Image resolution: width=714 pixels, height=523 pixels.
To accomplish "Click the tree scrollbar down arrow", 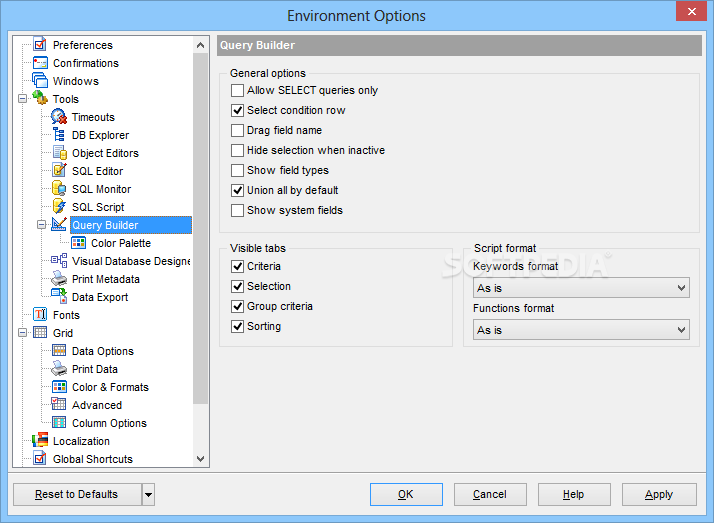I will 200,458.
